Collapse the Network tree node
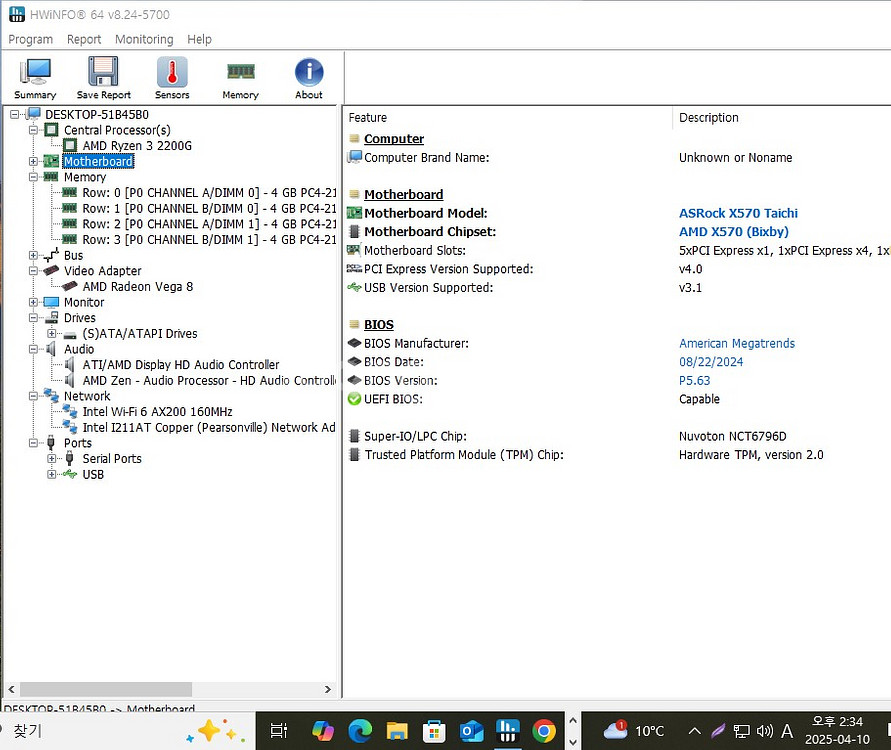The height and width of the screenshot is (750, 891). (x=34, y=396)
